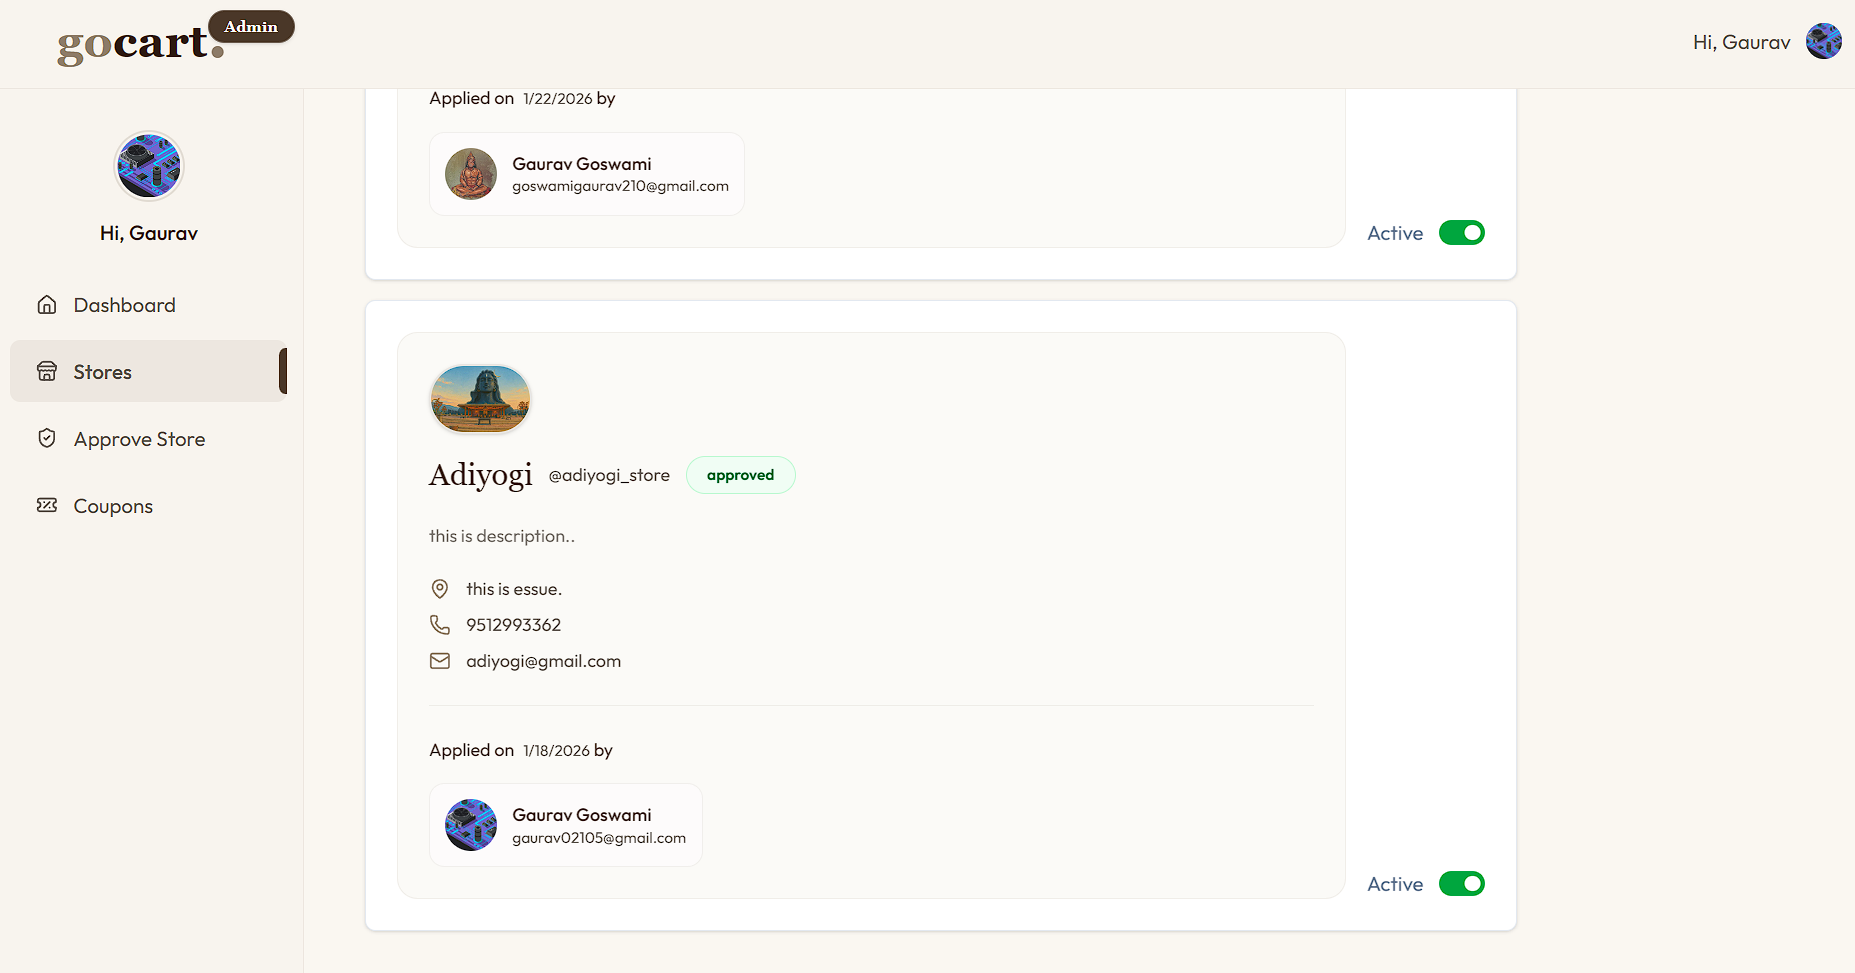Viewport: 1855px width, 973px height.
Task: Click applicant avatar for goswamigaurav210 user
Action: (471, 174)
